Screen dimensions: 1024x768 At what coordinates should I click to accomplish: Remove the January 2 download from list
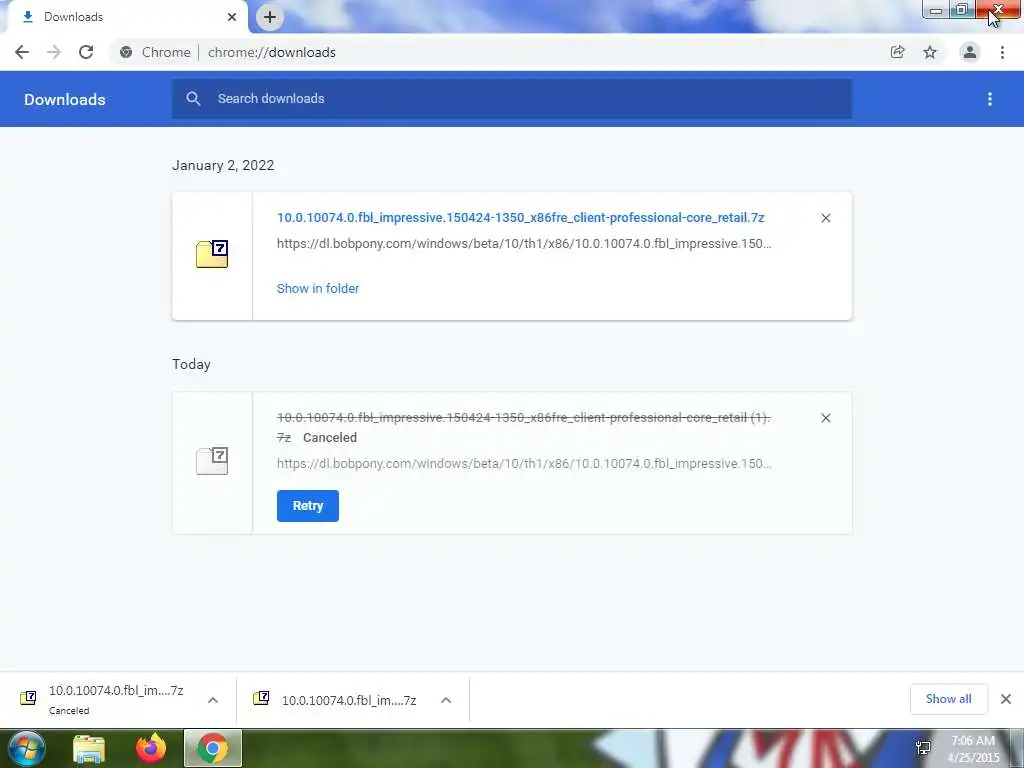pos(825,218)
